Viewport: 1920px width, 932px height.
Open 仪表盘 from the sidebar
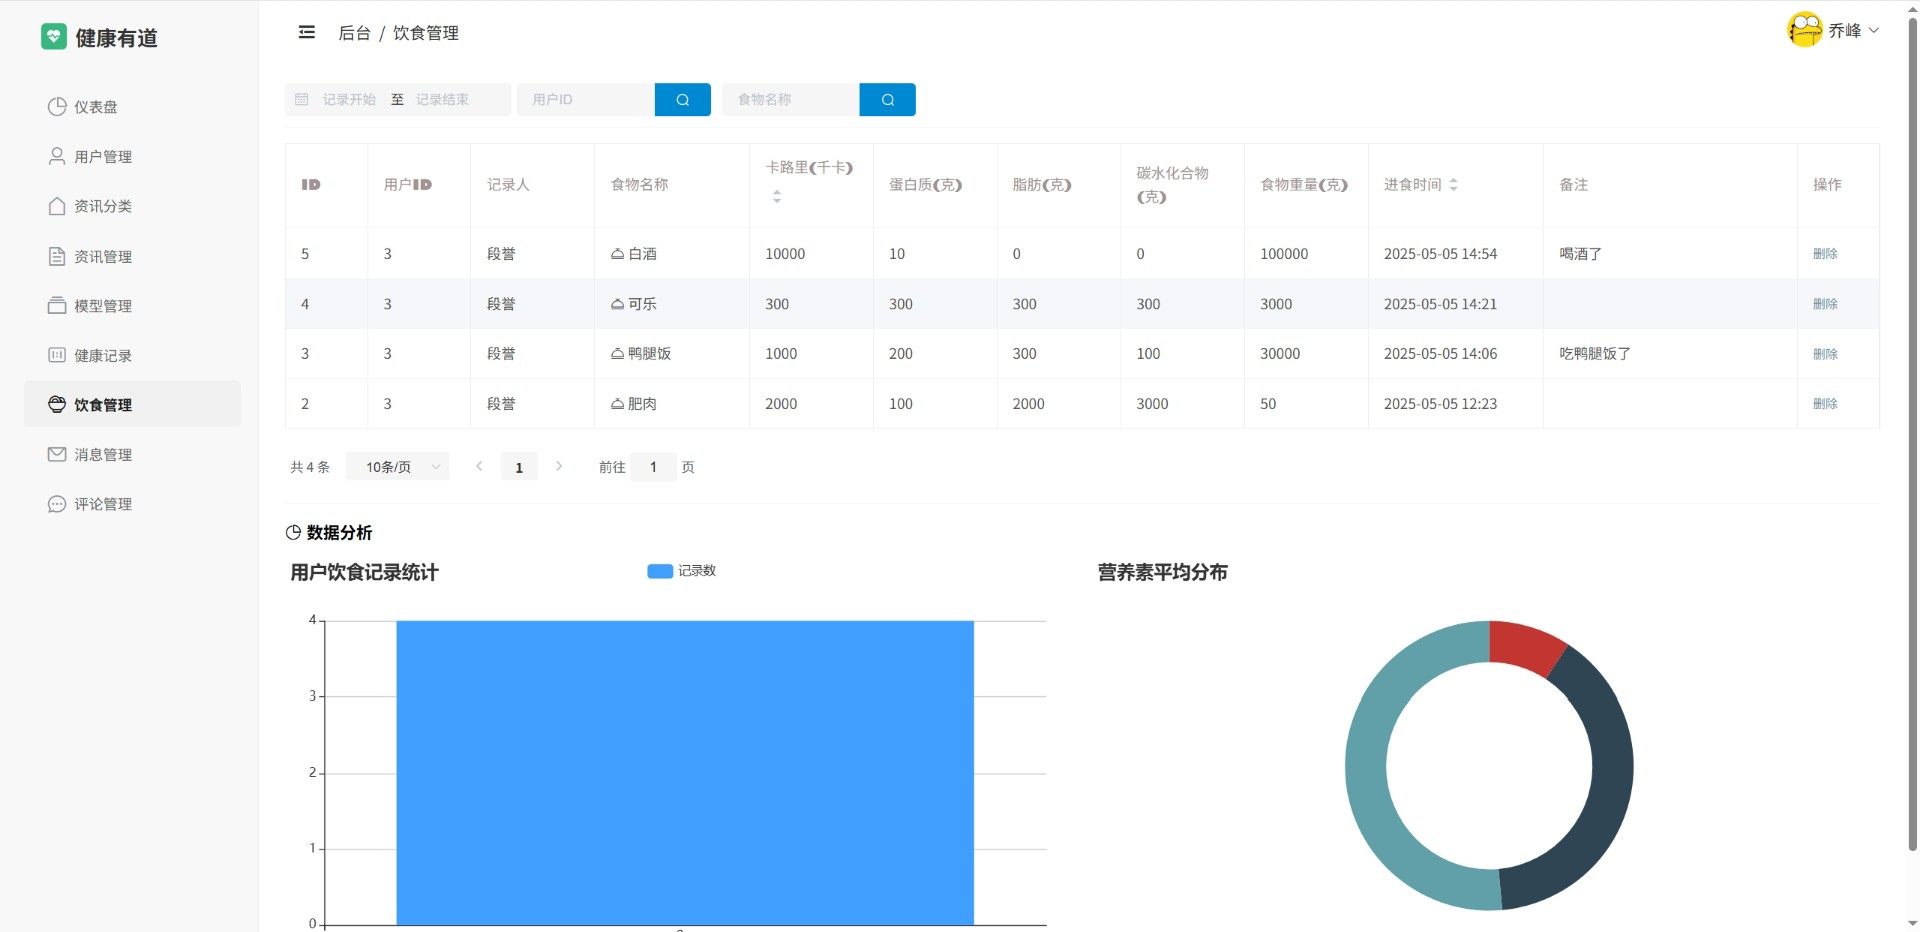(96, 107)
